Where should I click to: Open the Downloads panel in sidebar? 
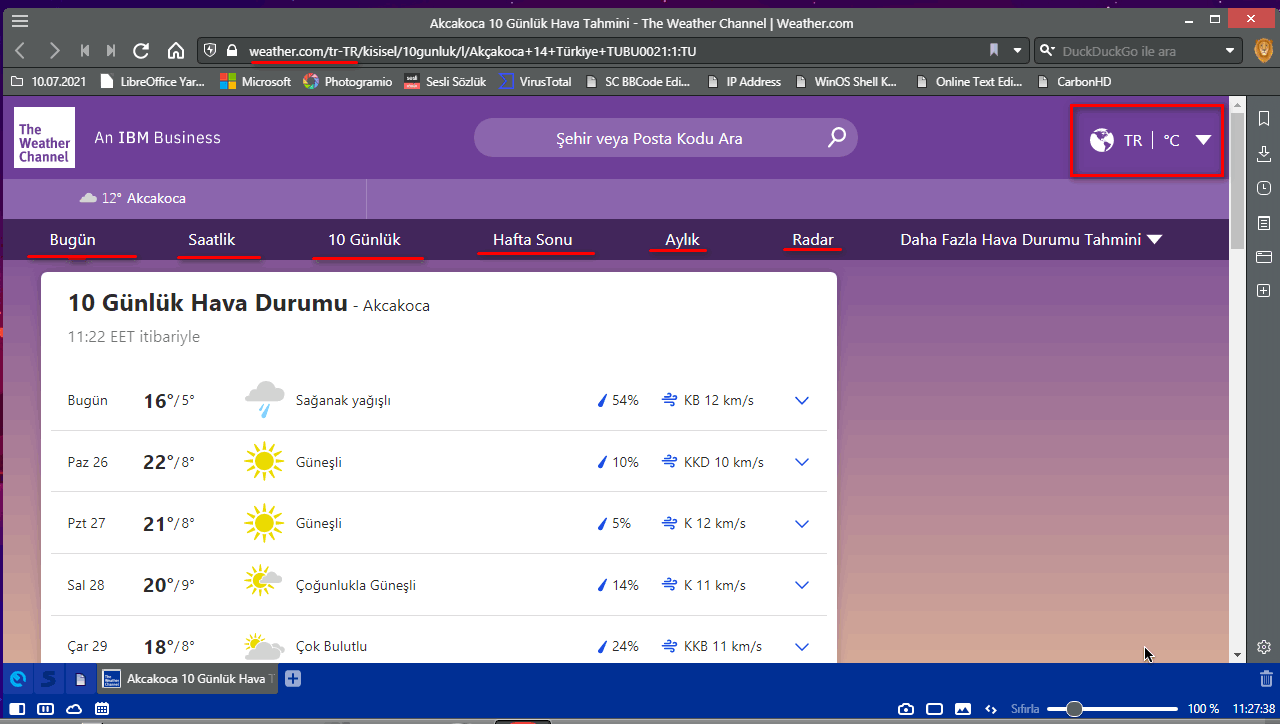1264,153
